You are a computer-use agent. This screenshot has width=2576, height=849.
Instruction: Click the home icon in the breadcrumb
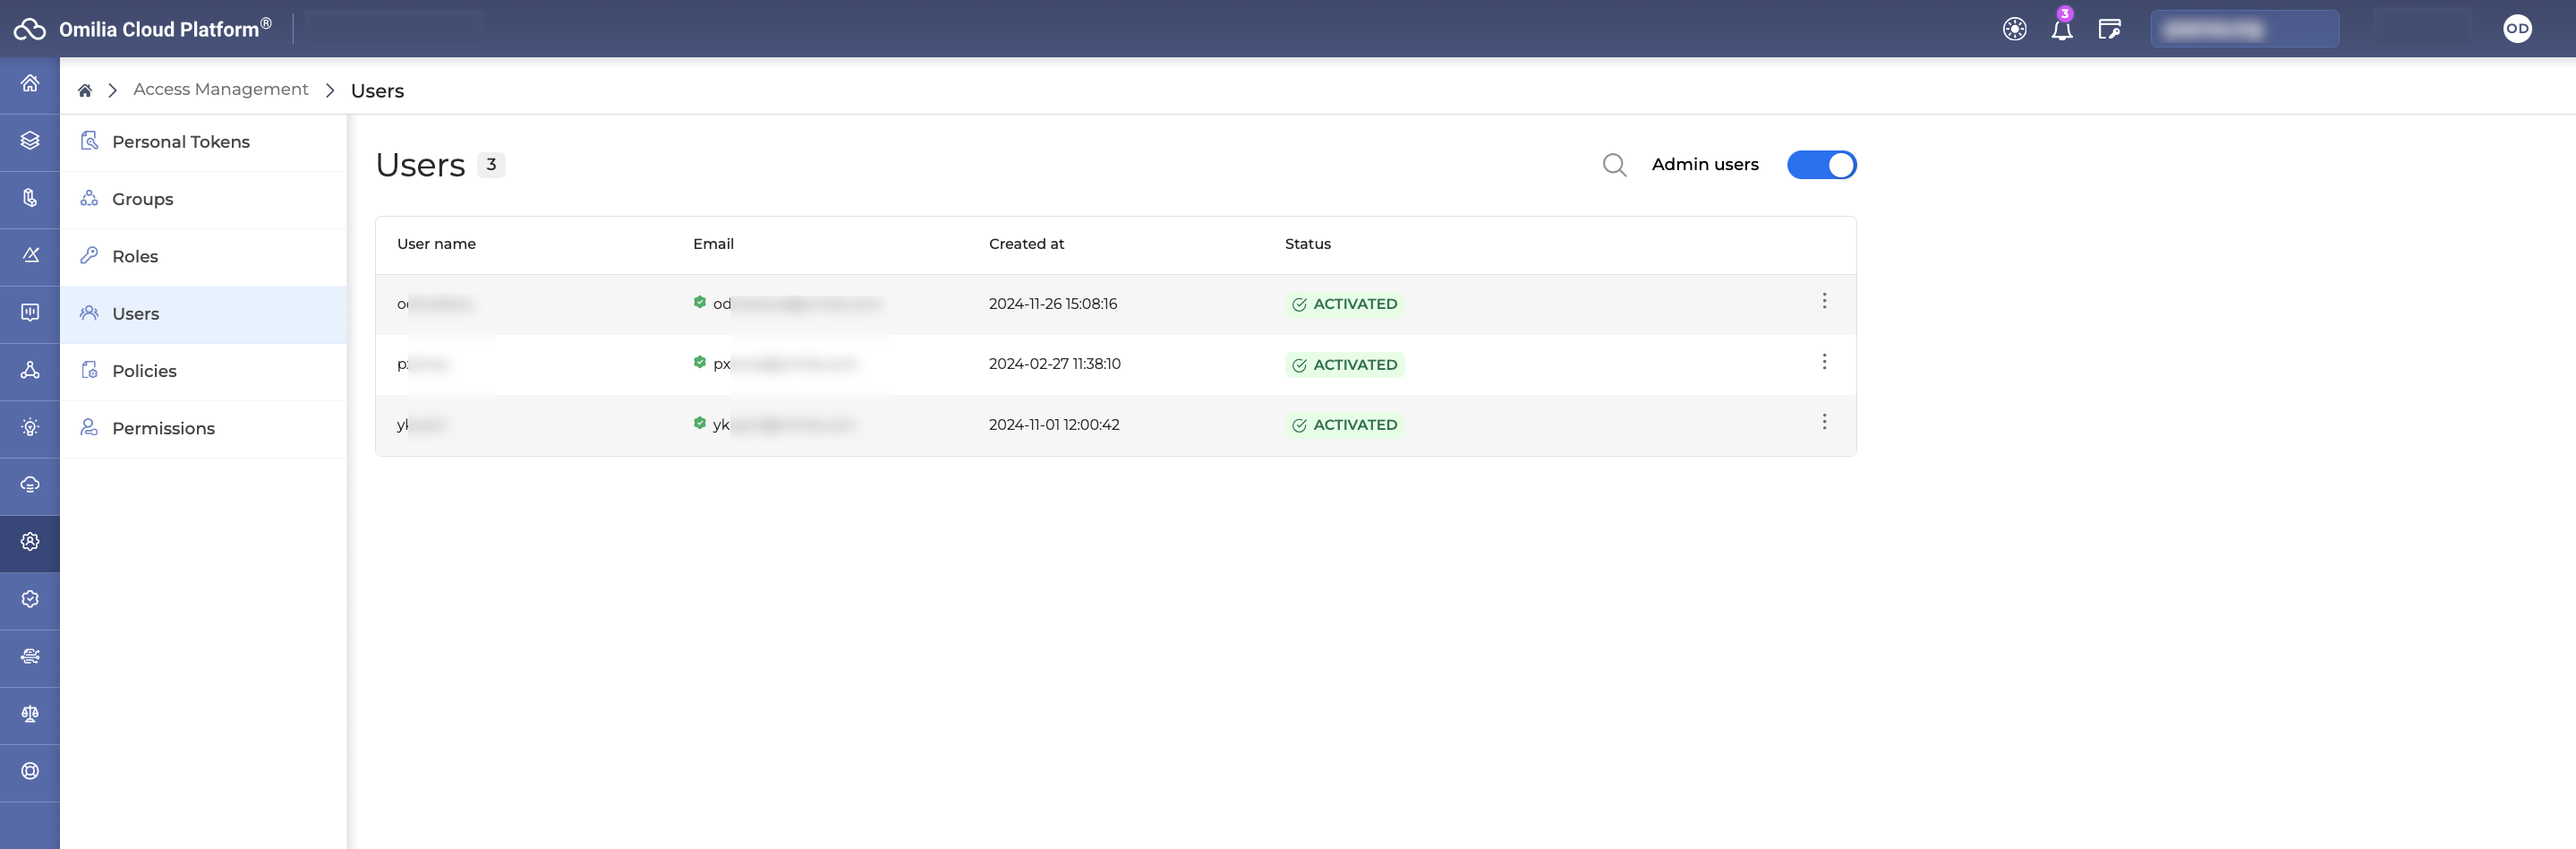click(85, 91)
